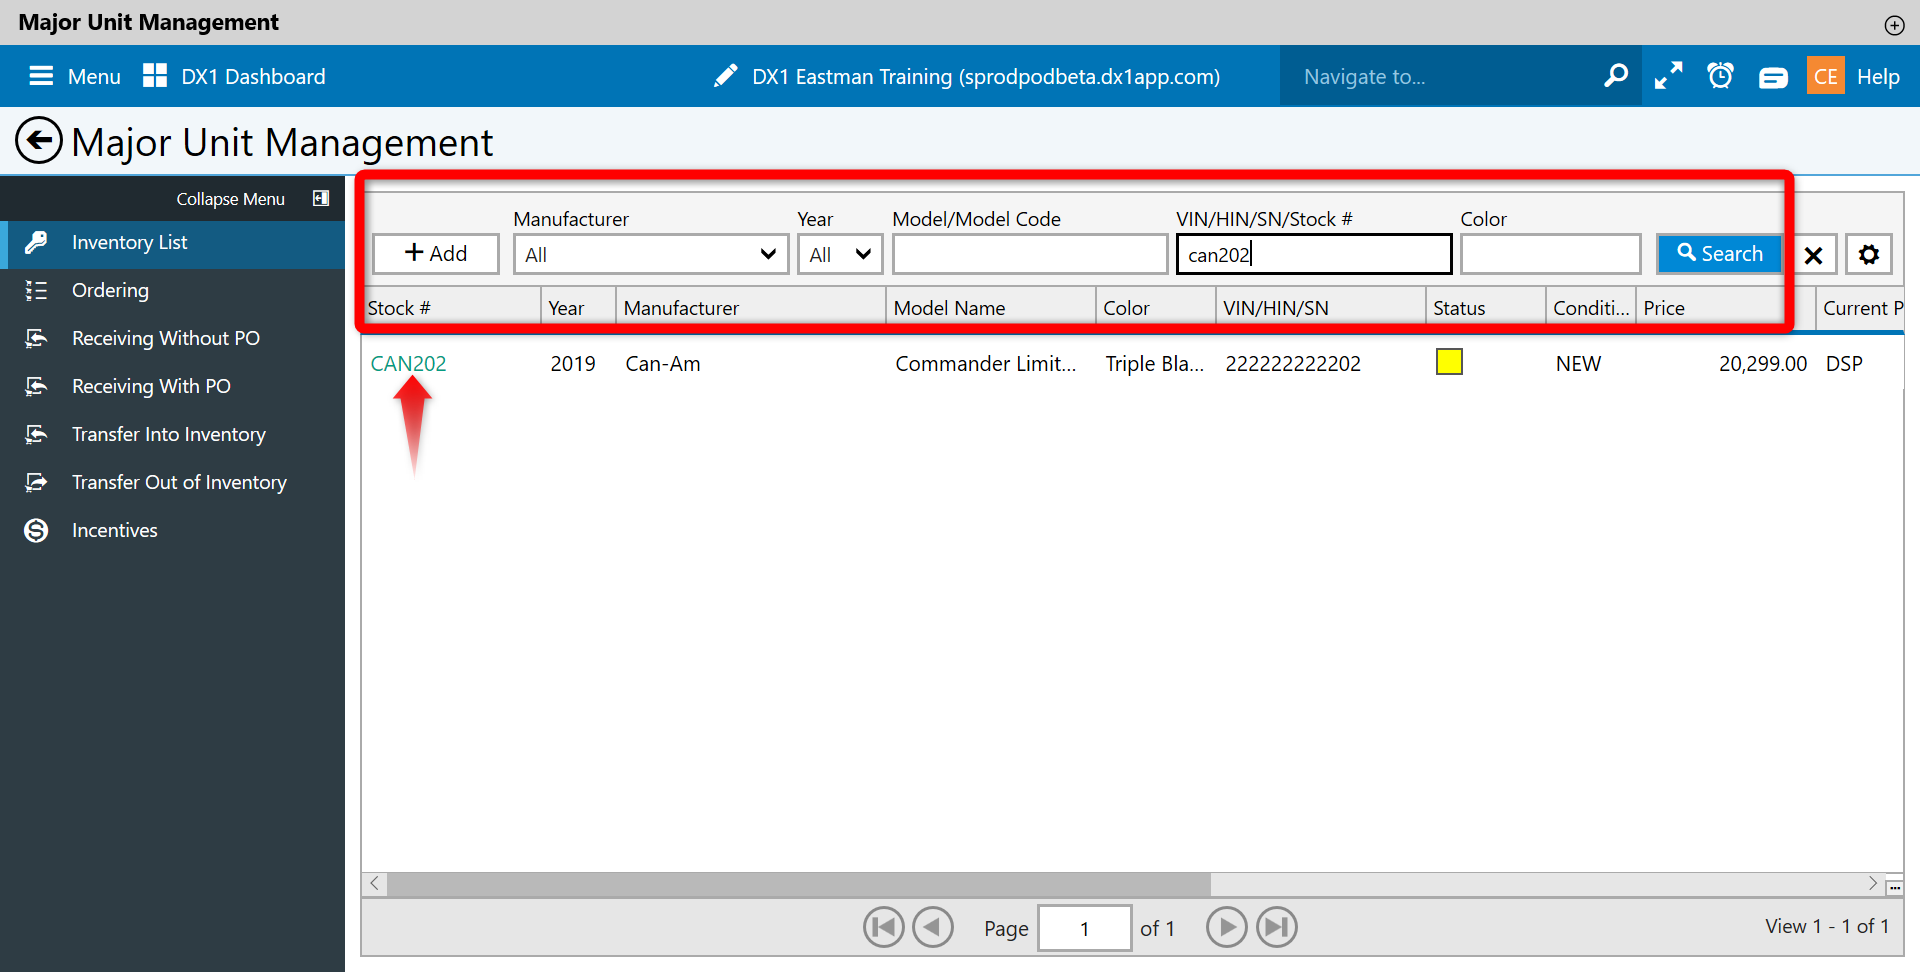
Task: Click the Receiving Without PO icon
Action: (x=36, y=338)
